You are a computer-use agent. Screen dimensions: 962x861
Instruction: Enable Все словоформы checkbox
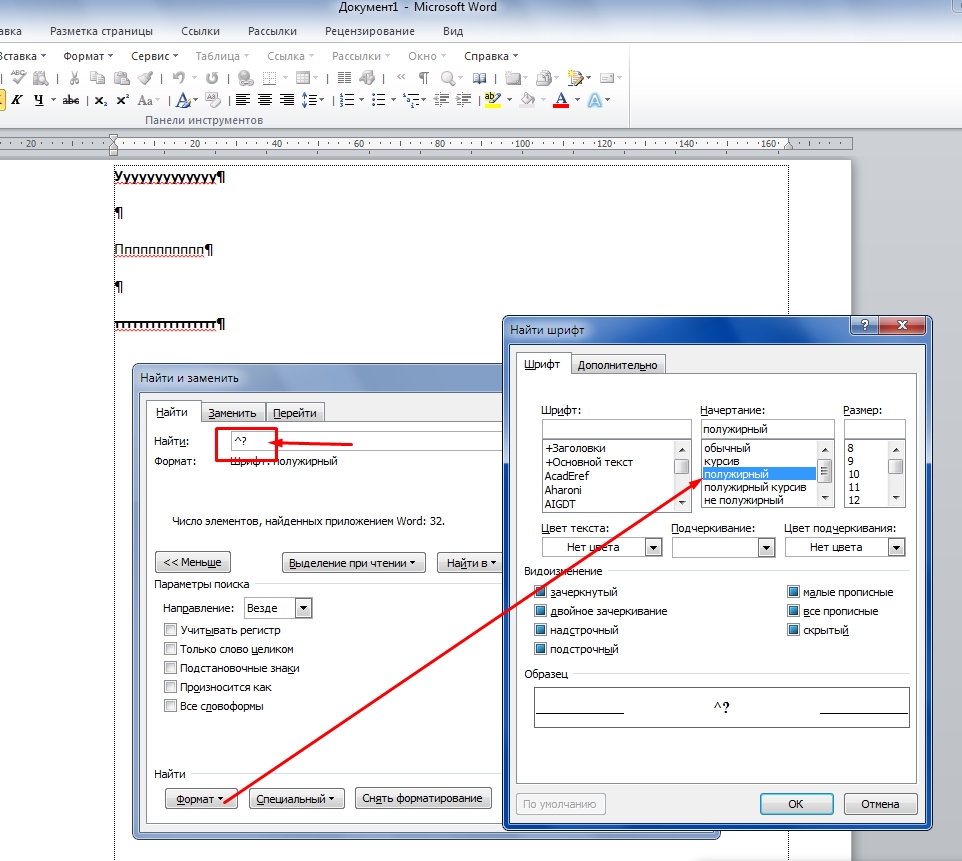[171, 706]
